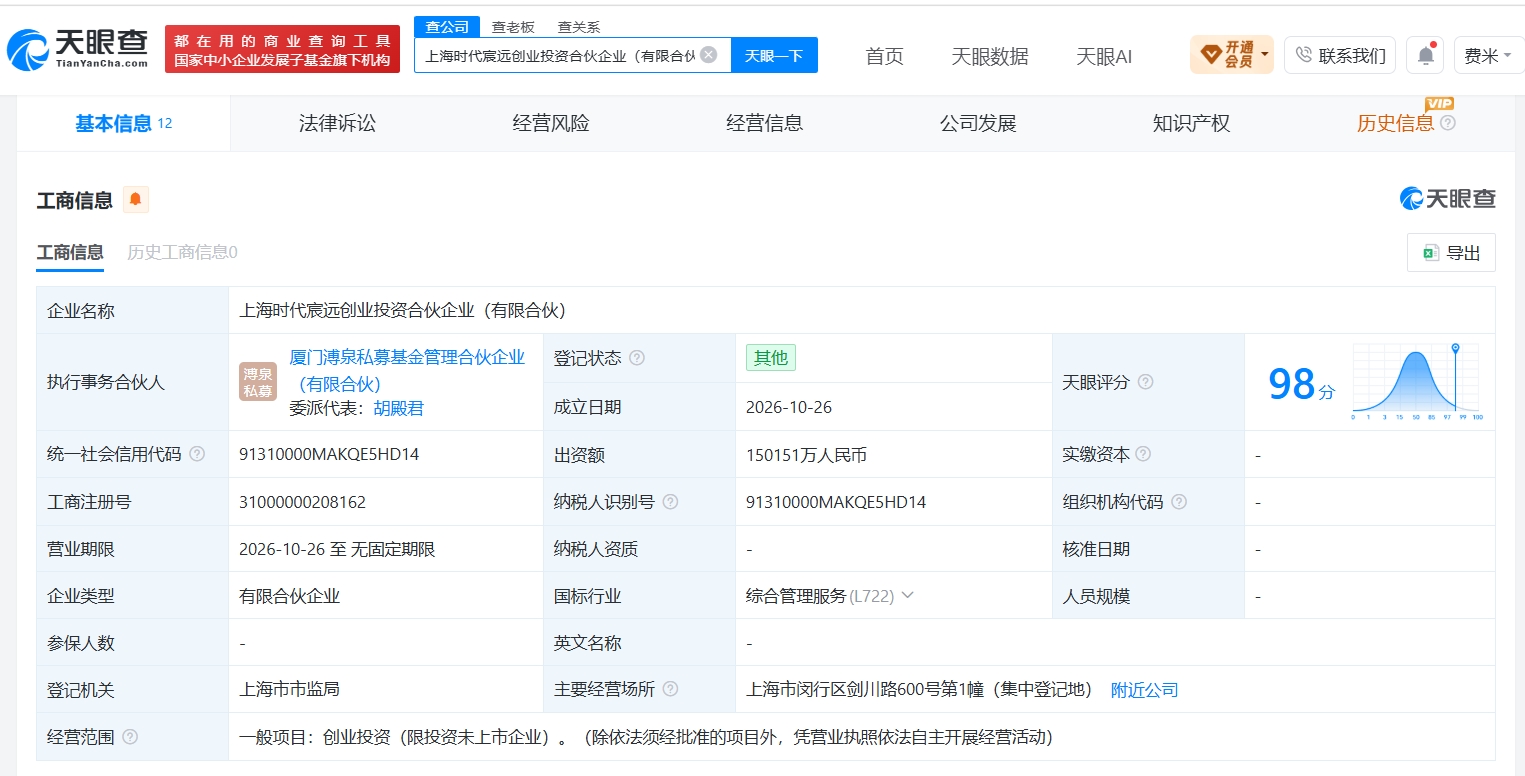
Task: Click 导出 export button
Action: [x=1451, y=253]
